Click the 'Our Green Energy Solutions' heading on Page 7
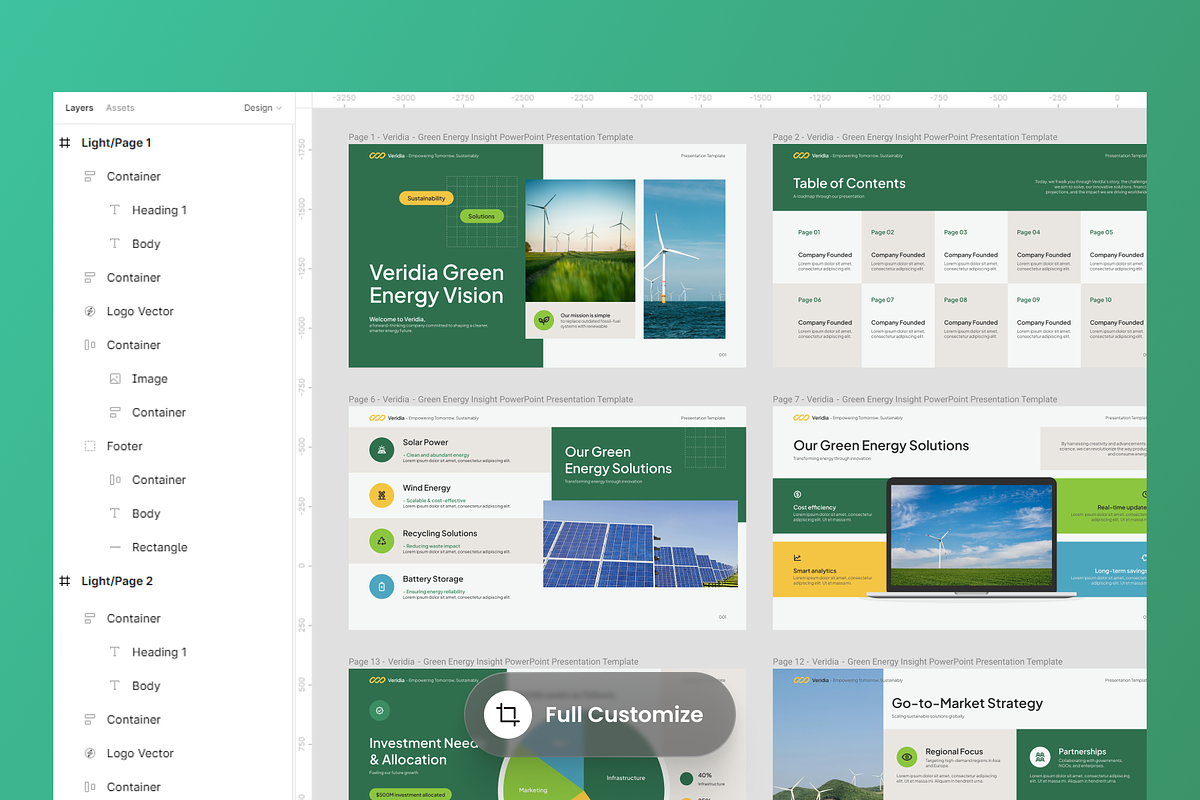Screen dimensions: 1200x800 pyautogui.click(x=881, y=445)
